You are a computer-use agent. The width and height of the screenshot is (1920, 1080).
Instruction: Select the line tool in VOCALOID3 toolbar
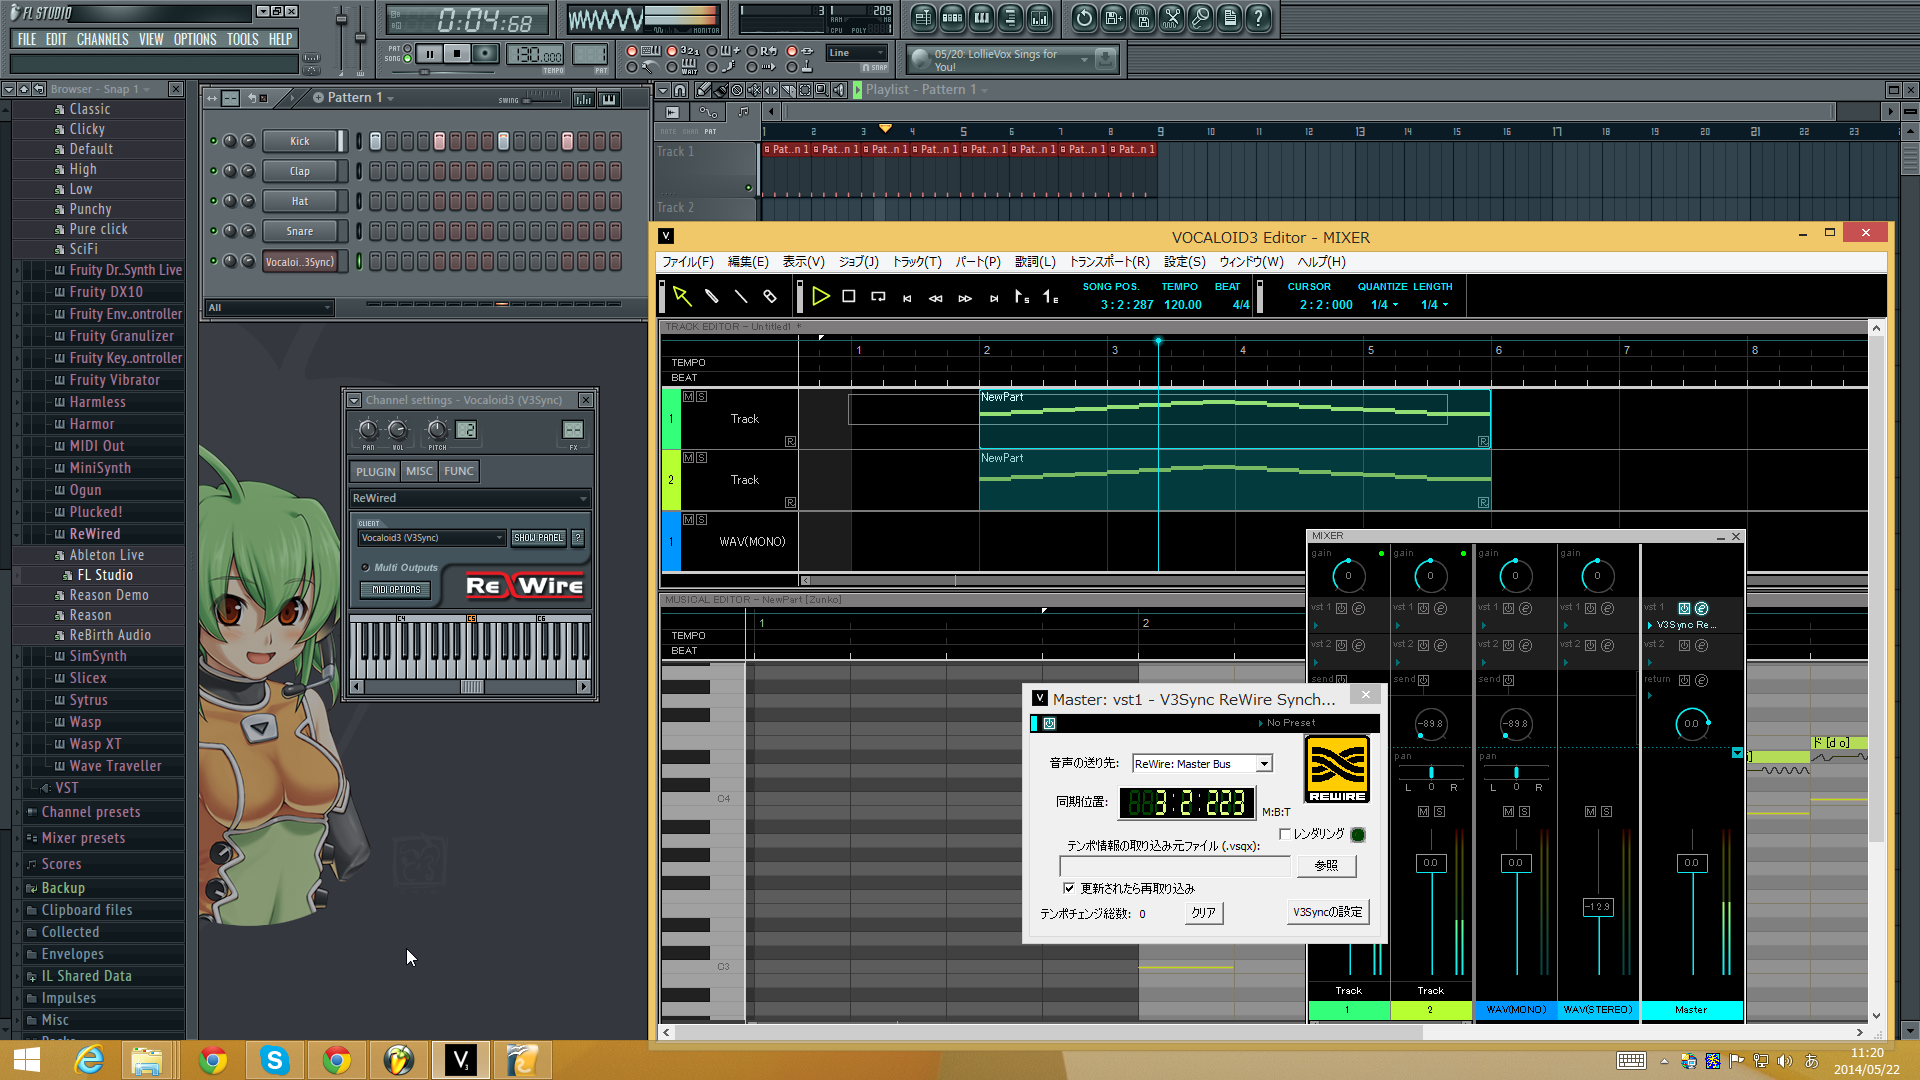741,296
